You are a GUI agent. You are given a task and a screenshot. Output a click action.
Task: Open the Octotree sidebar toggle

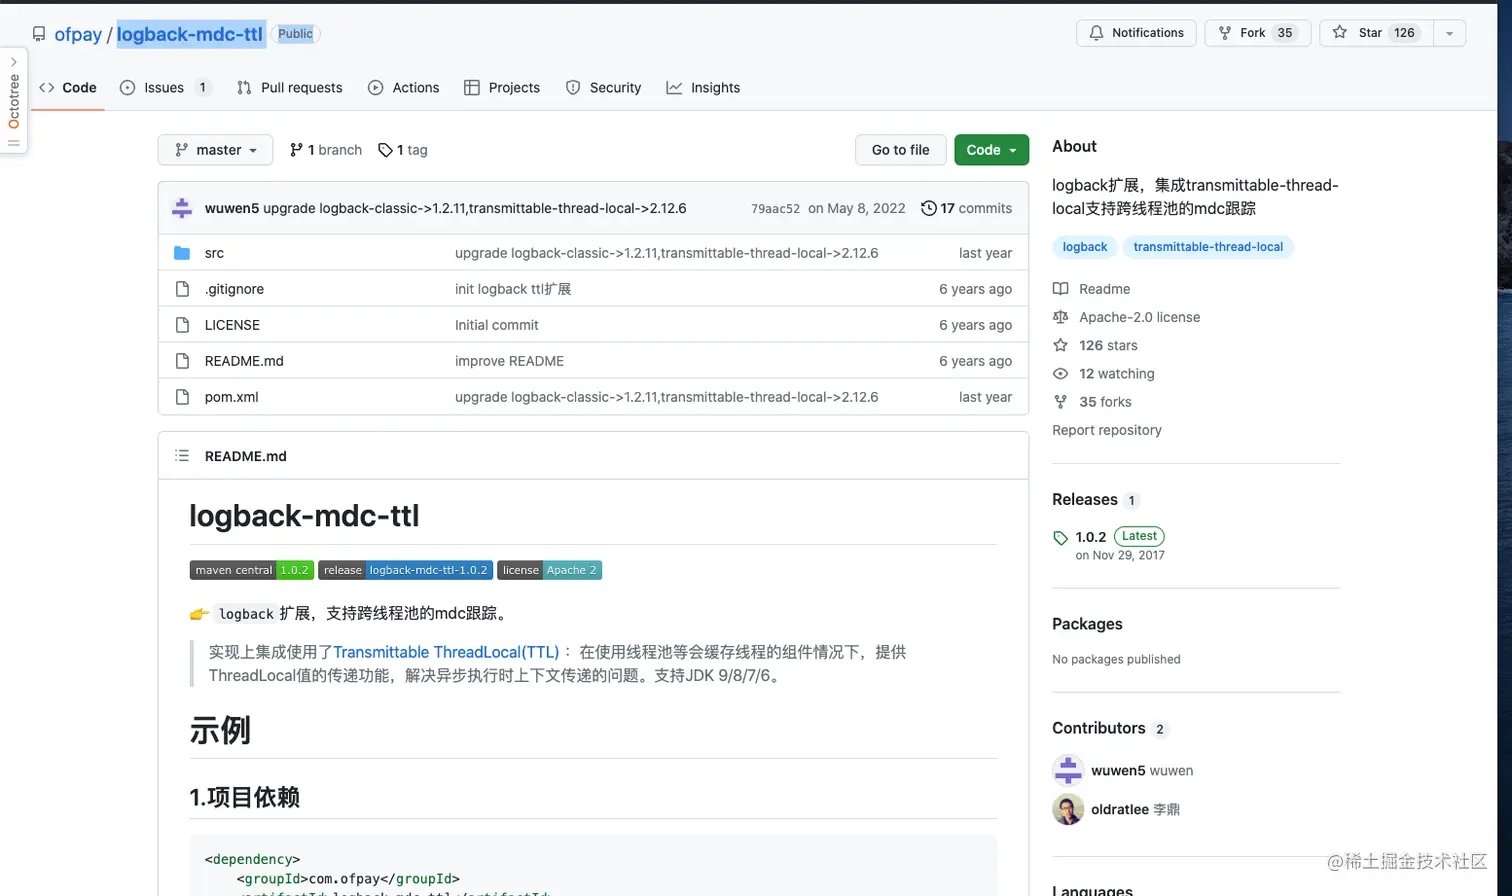coord(14,101)
